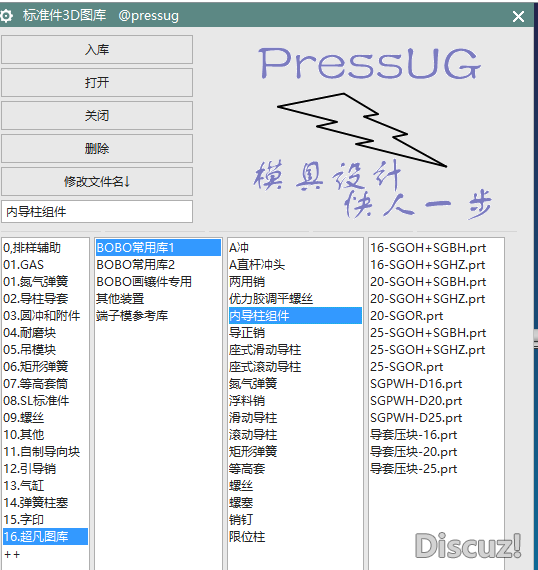Click the 打开 button
Image resolution: width=538 pixels, height=570 pixels.
(x=97, y=83)
